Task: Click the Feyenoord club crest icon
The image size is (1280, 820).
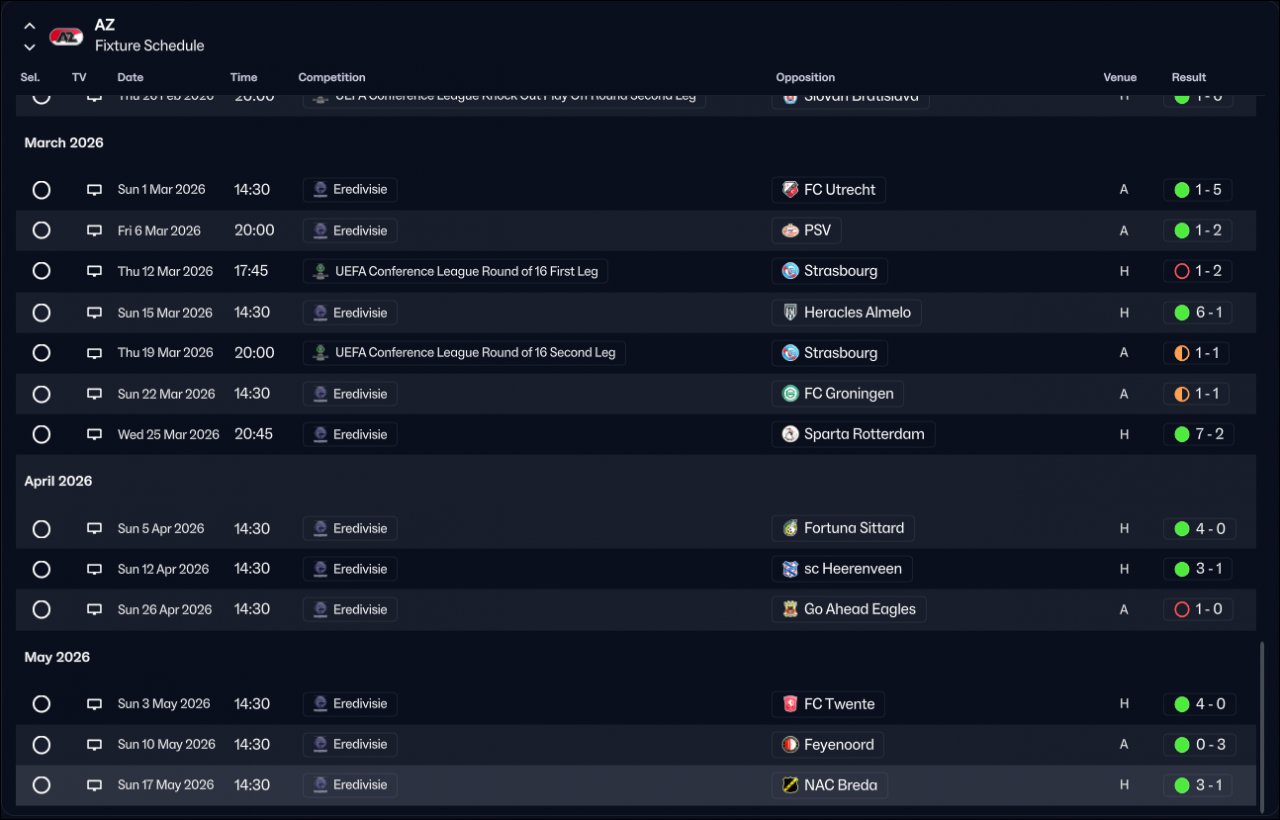Action: pyautogui.click(x=790, y=745)
